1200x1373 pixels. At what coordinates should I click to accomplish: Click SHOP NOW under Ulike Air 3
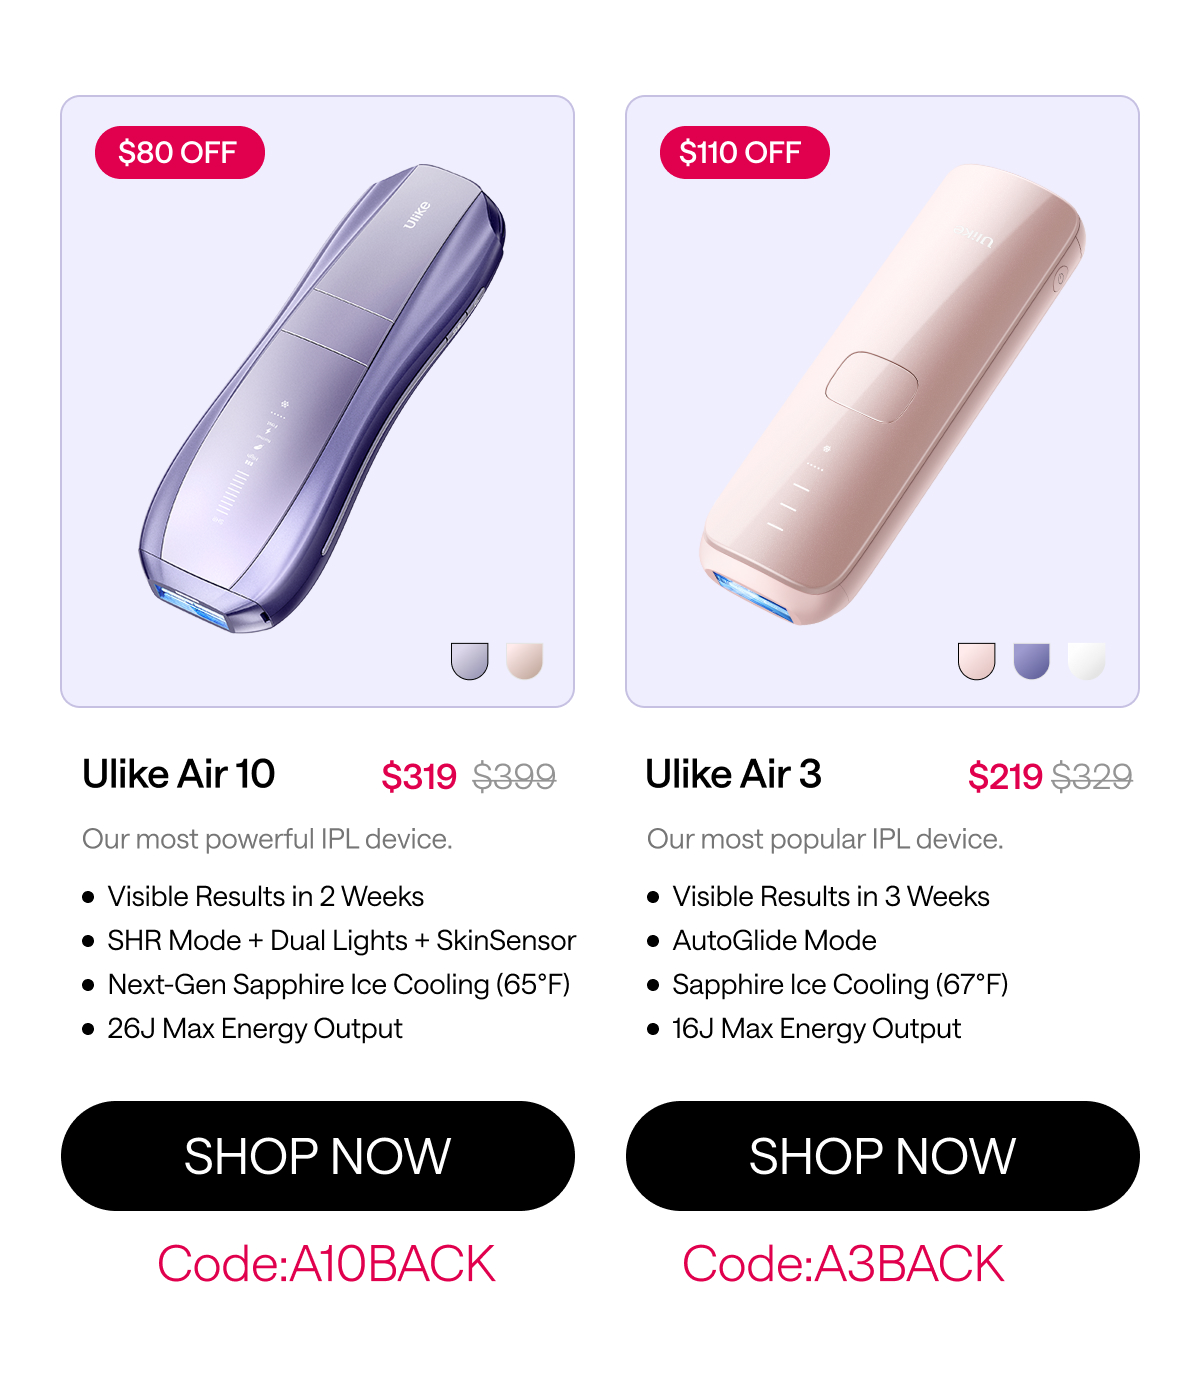(882, 1156)
